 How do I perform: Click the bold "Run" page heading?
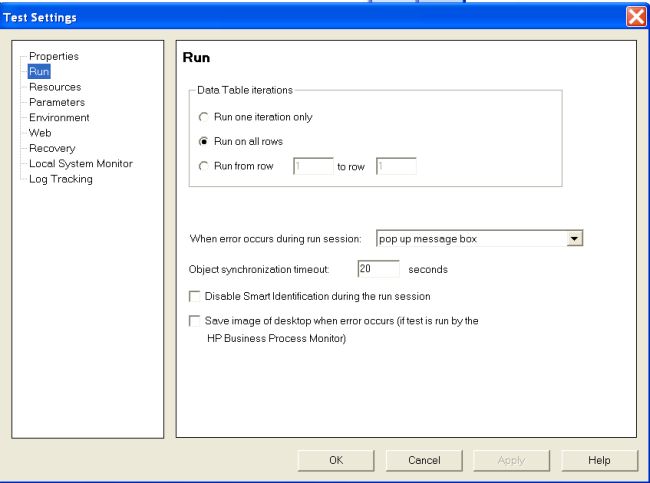coord(196,57)
